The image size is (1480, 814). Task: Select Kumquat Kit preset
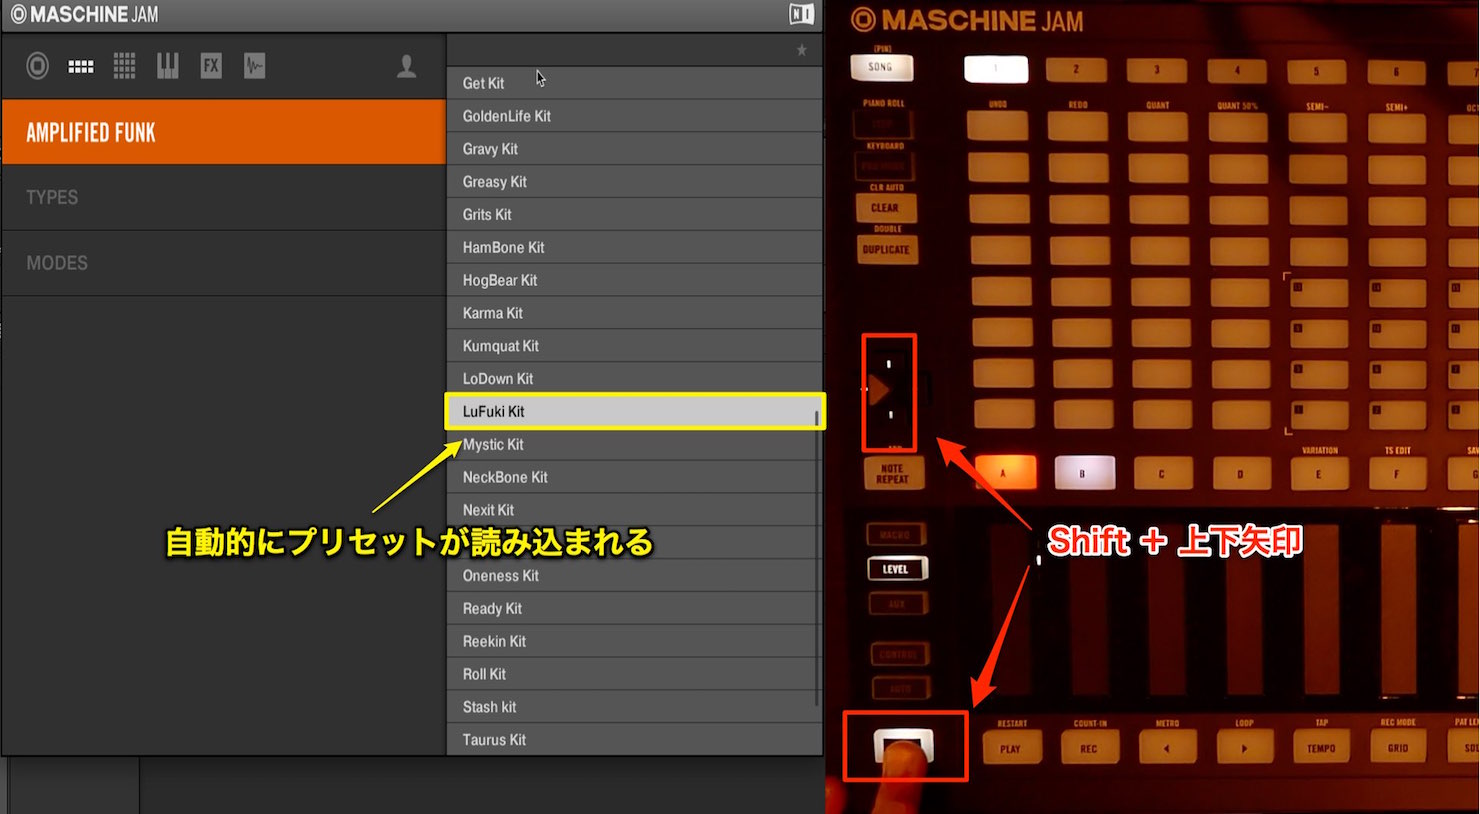[634, 346]
